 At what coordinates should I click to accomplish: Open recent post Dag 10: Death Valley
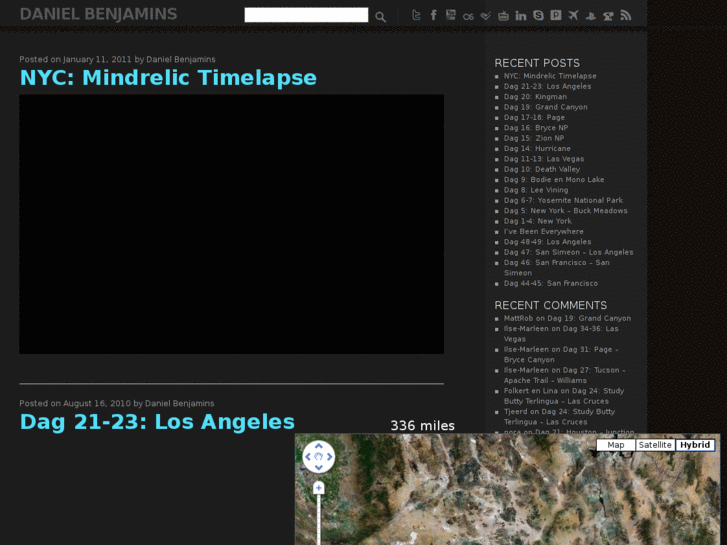[542, 169]
